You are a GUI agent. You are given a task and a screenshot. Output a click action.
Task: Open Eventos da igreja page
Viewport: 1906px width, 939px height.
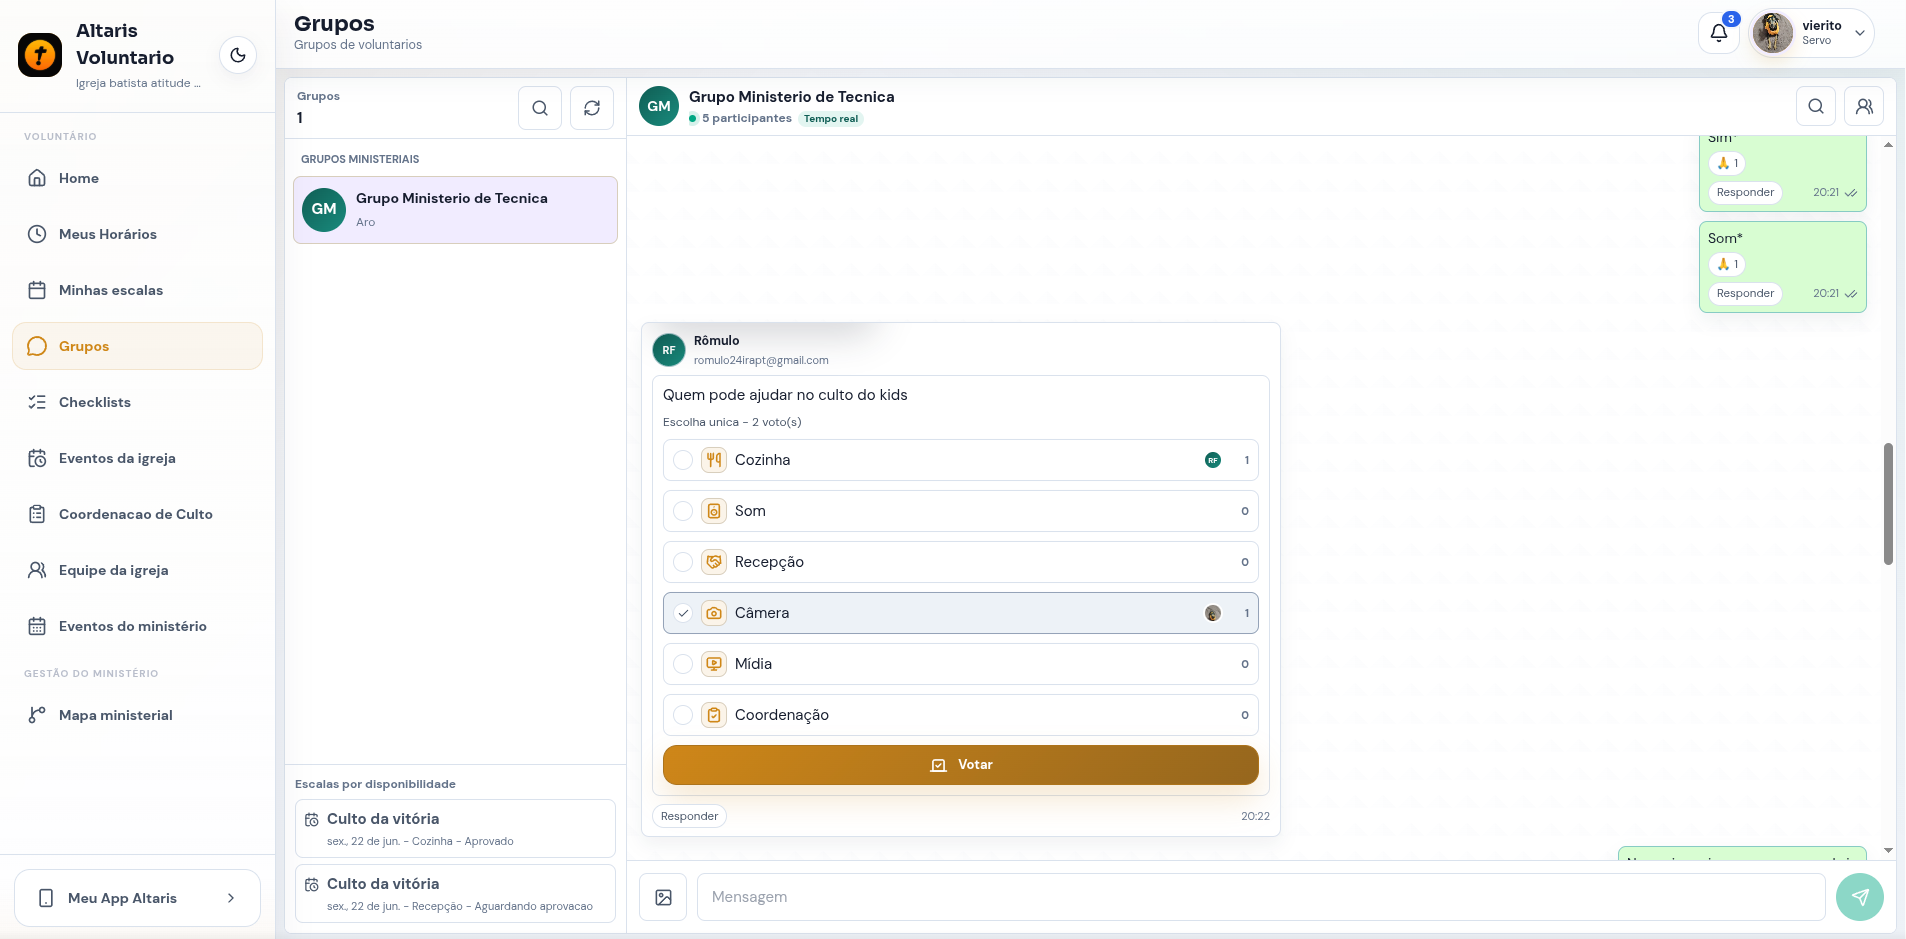coord(137,458)
